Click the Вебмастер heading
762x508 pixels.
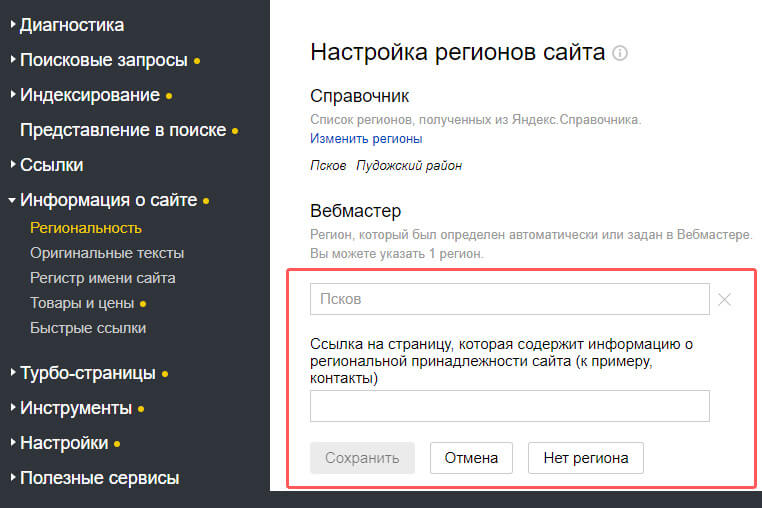[356, 211]
